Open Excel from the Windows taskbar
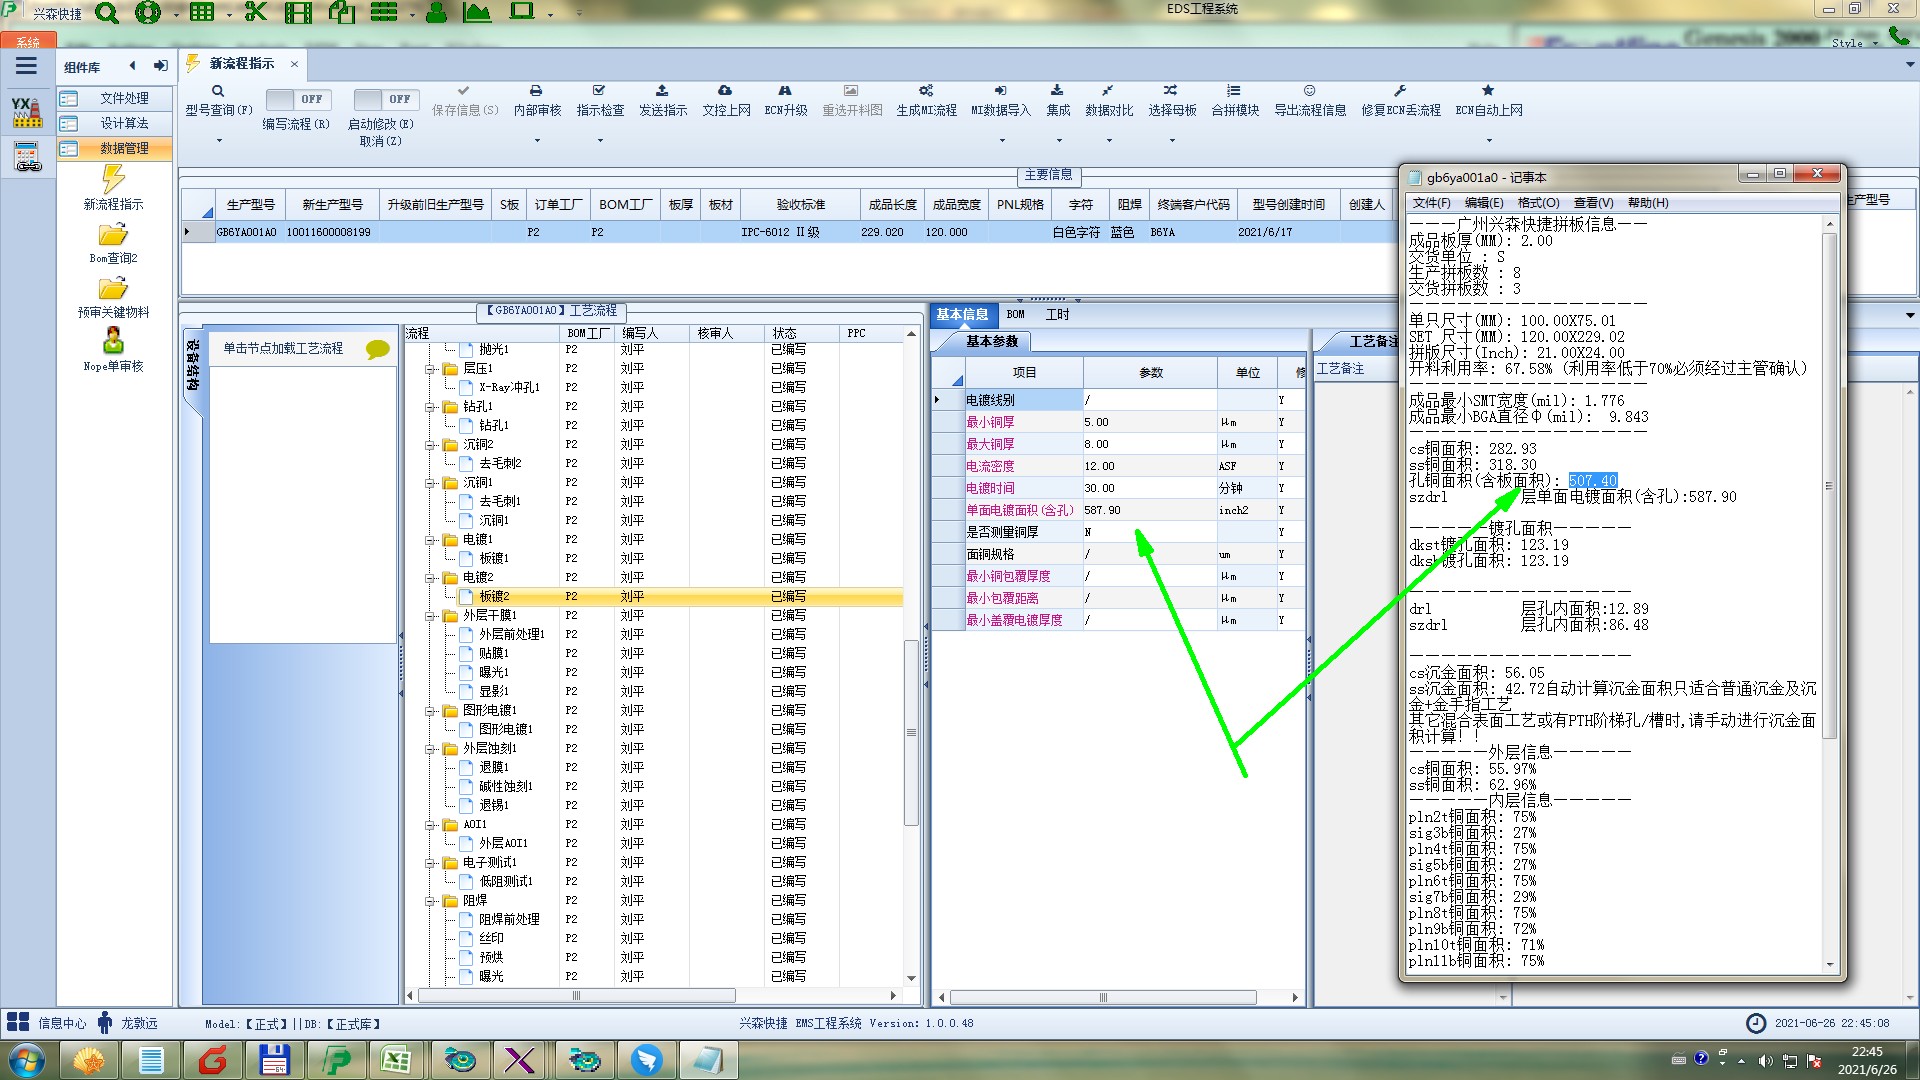 397,1060
